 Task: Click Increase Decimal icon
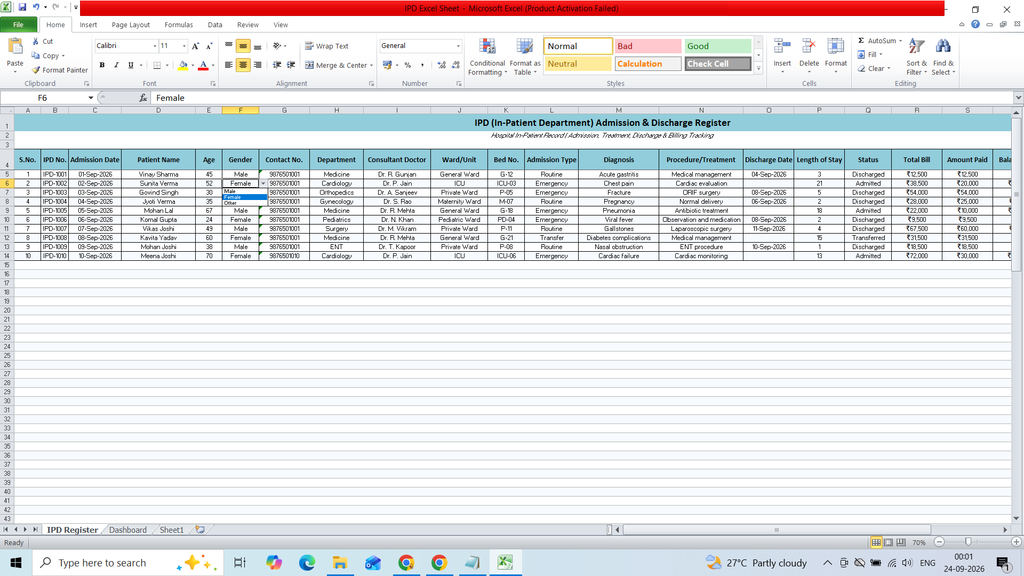(x=441, y=65)
